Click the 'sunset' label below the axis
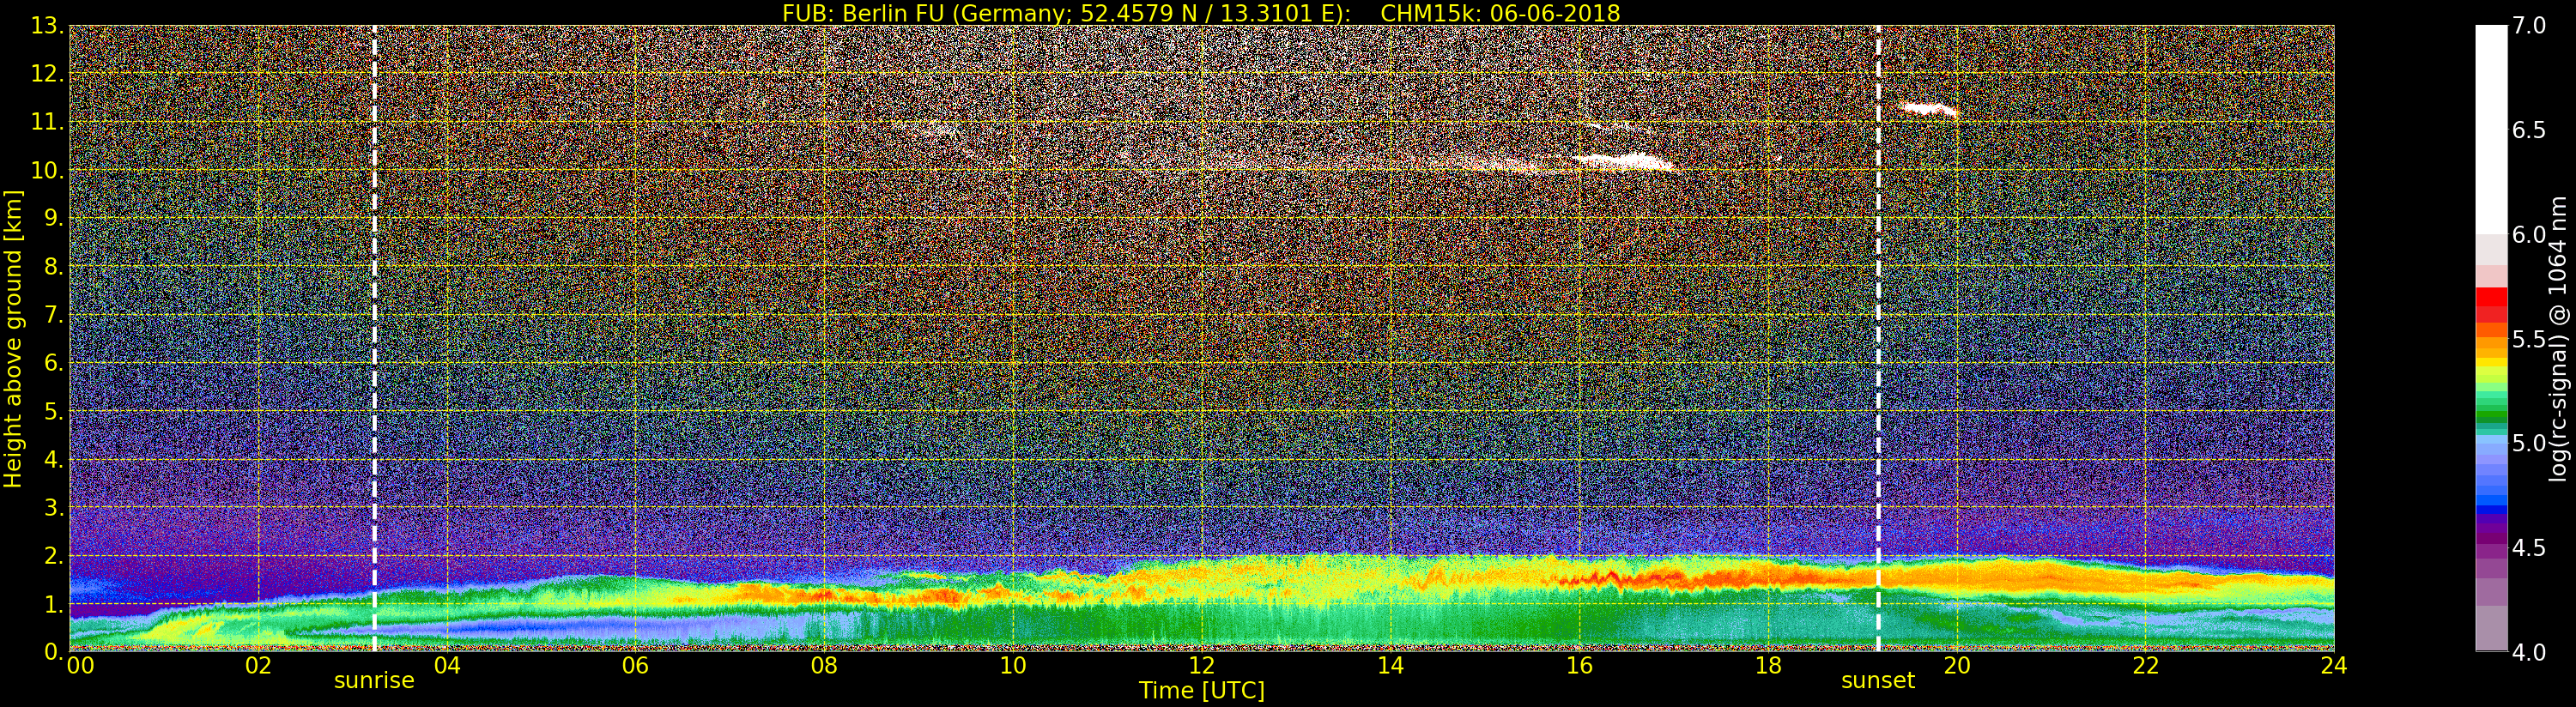2576x707 pixels. pos(1878,681)
